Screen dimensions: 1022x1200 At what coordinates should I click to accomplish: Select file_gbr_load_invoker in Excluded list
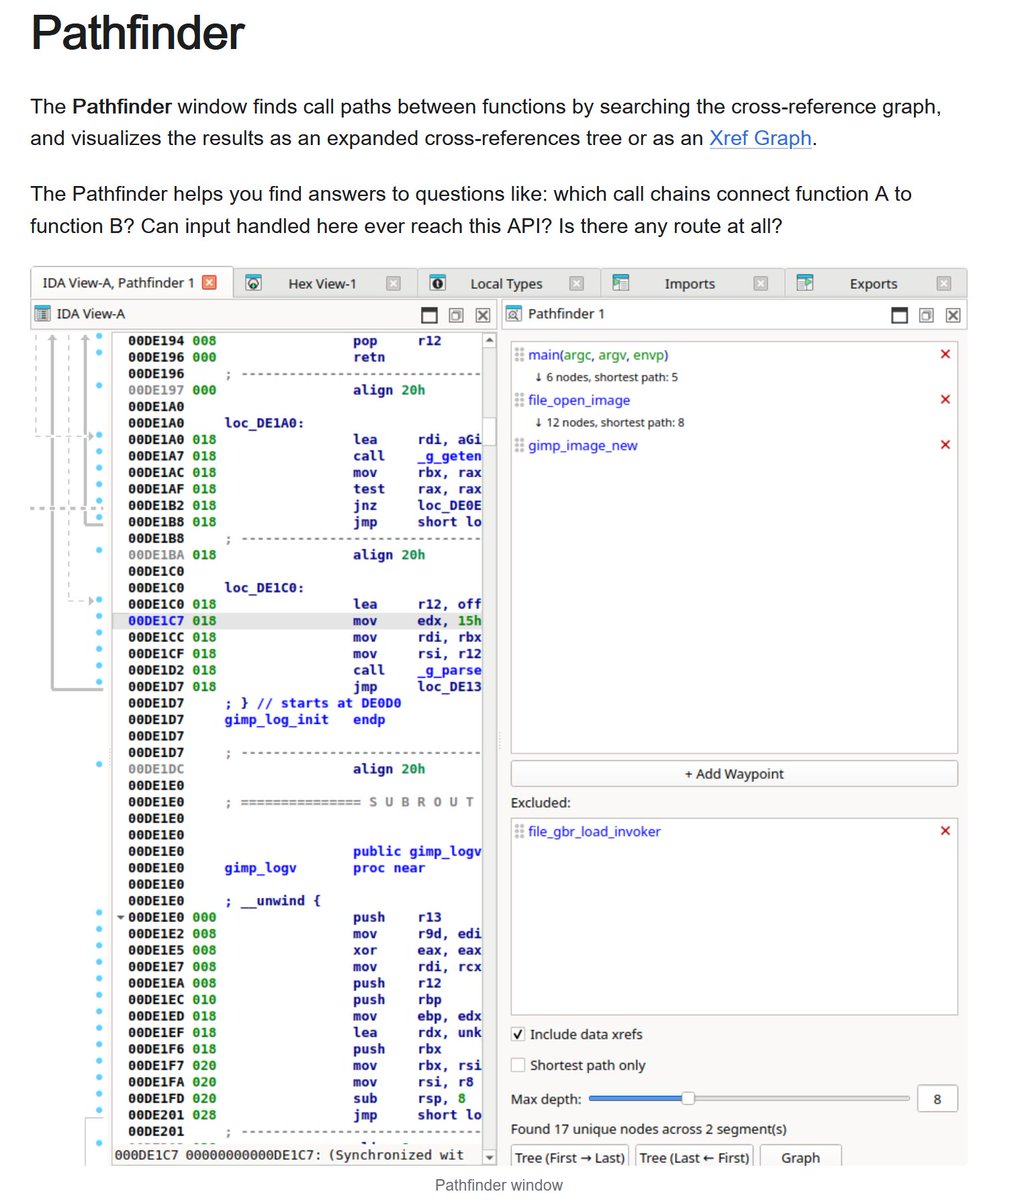594,831
